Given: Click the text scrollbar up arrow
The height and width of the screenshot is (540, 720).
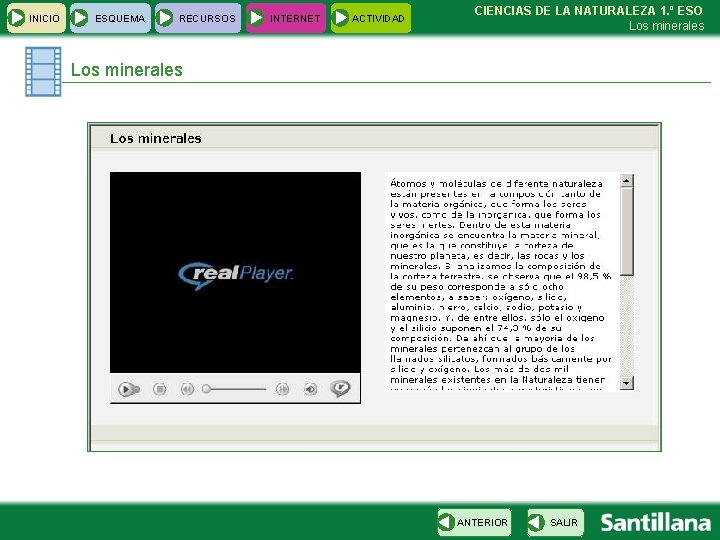Looking at the screenshot, I should click(627, 180).
